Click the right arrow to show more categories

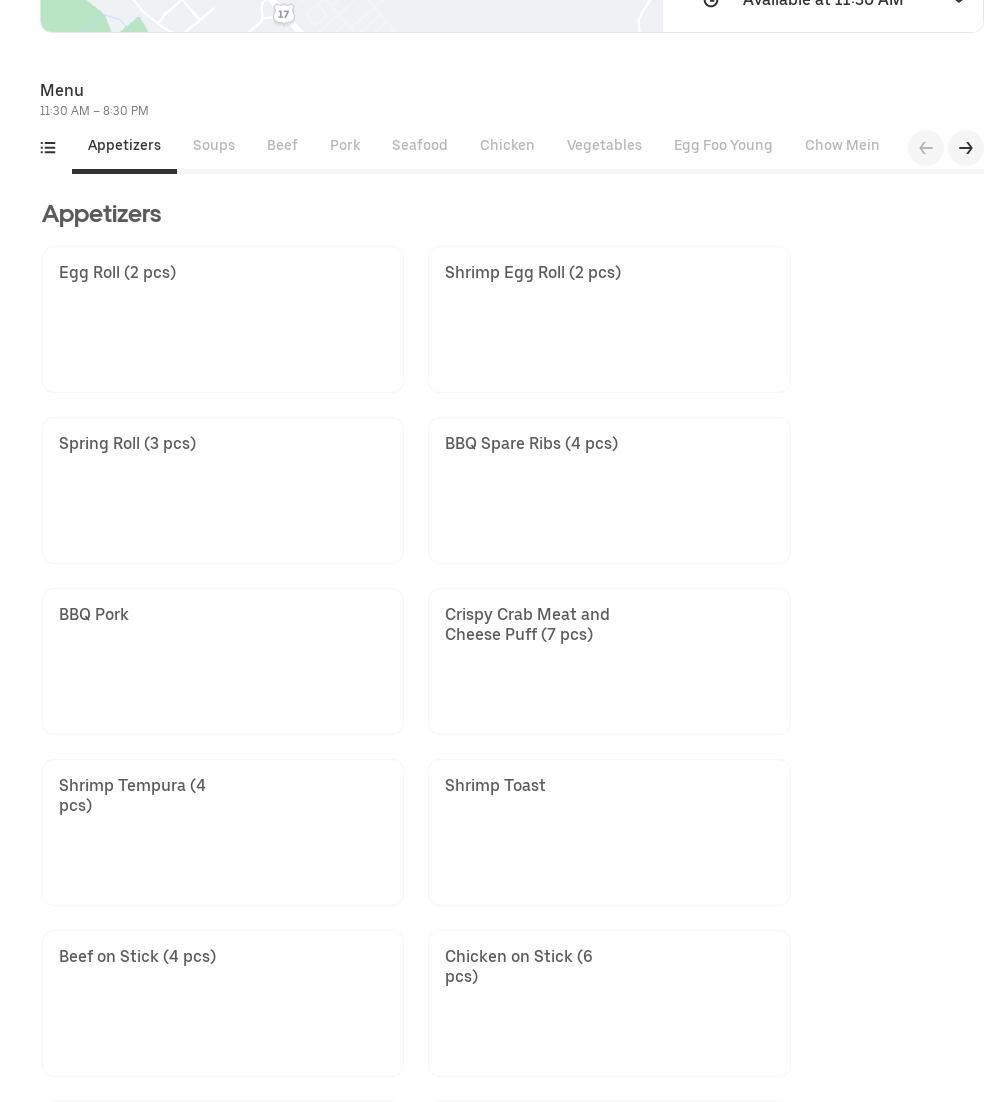pyautogui.click(x=965, y=148)
